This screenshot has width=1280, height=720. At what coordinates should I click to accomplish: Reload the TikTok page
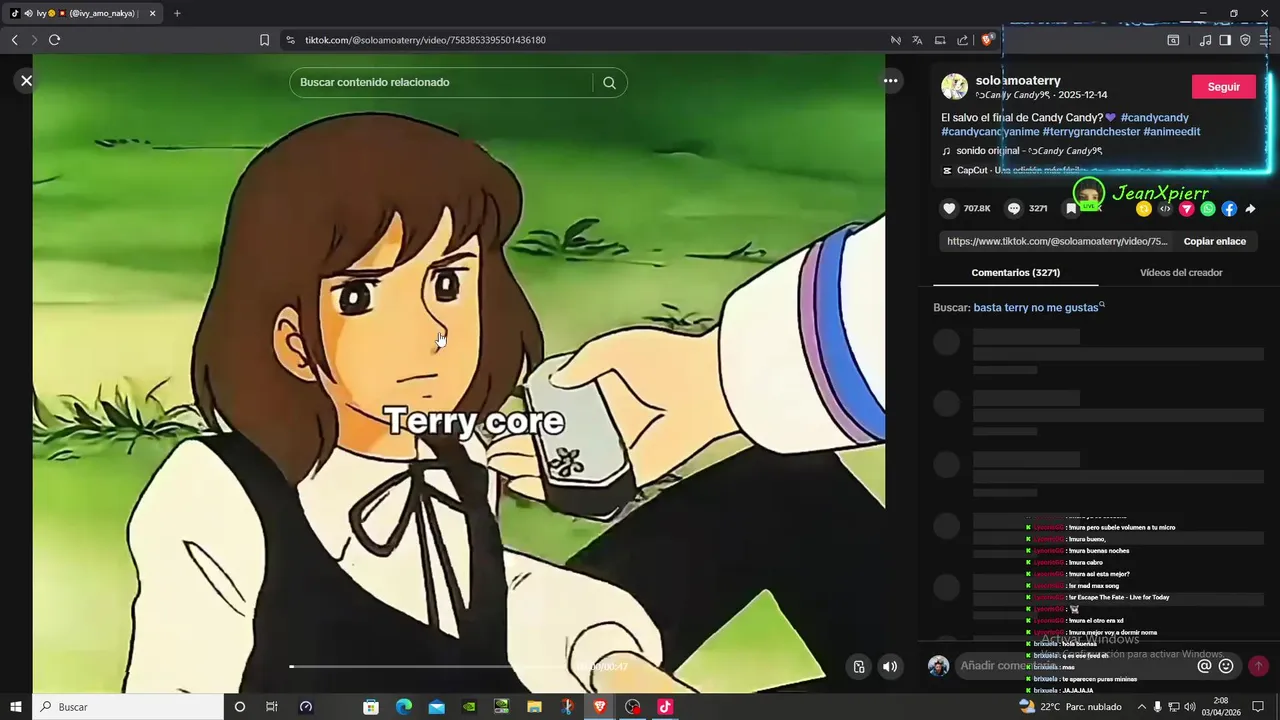click(x=54, y=40)
